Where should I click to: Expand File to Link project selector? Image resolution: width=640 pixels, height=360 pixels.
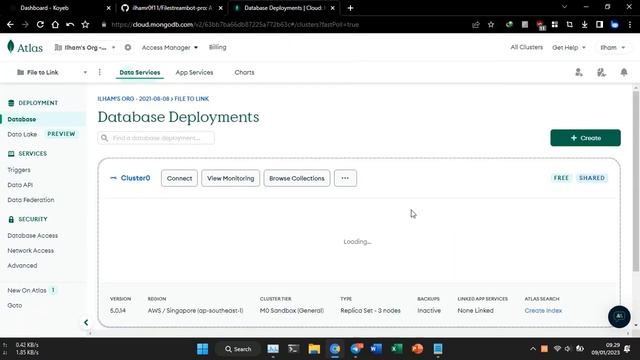point(52,72)
